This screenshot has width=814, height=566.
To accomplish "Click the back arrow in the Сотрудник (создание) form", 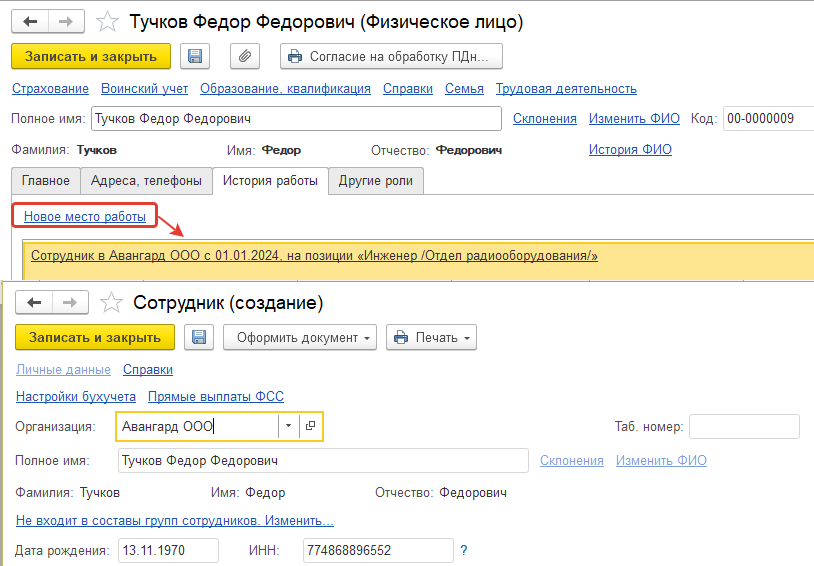I will pyautogui.click(x=34, y=303).
